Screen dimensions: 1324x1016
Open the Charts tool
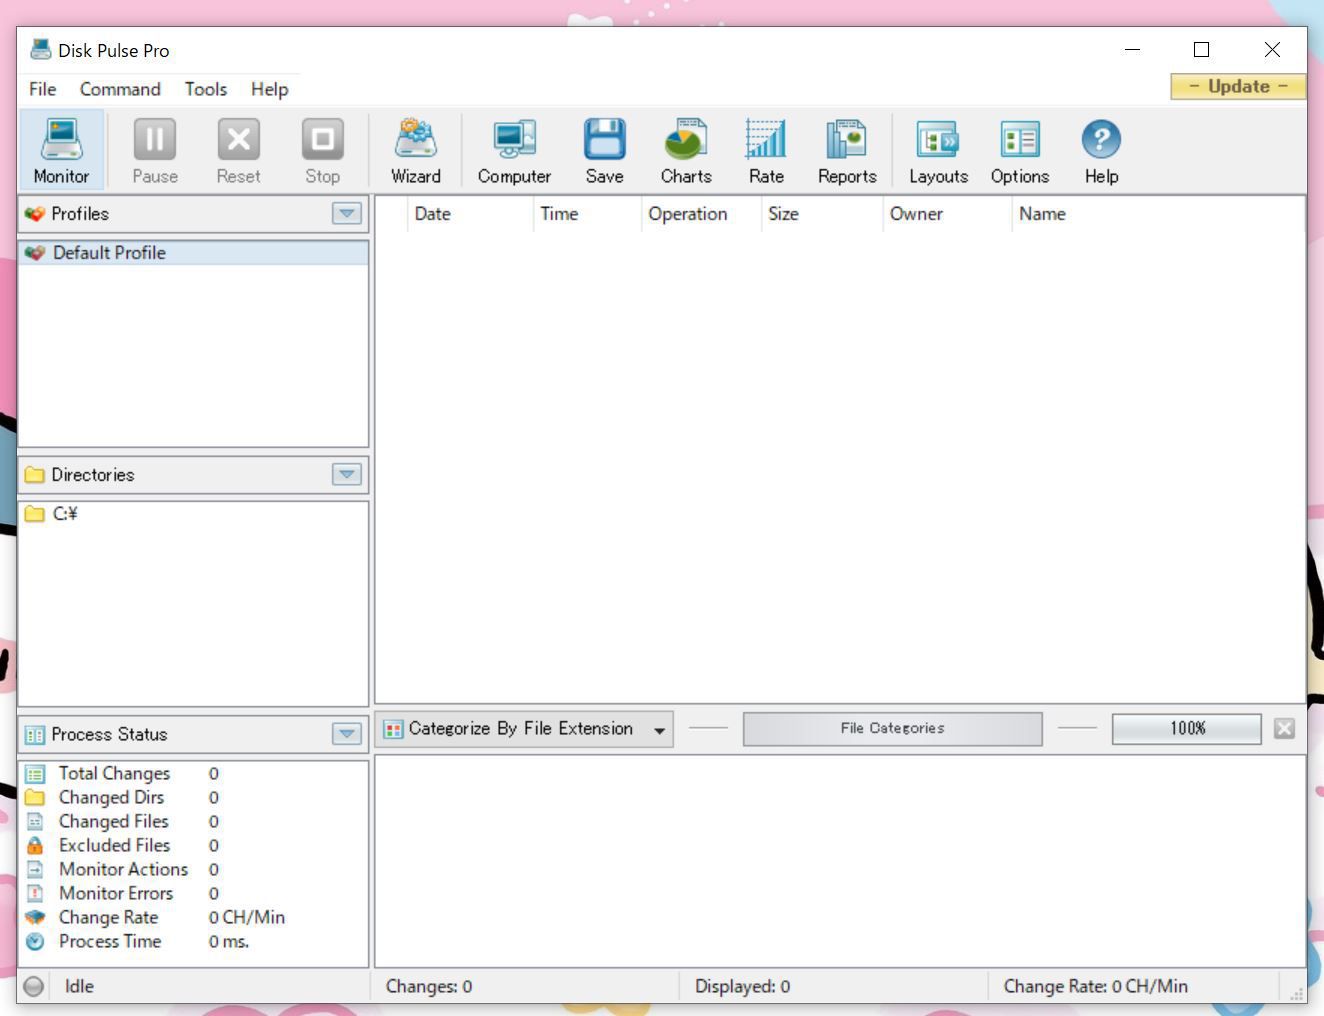[x=686, y=150]
